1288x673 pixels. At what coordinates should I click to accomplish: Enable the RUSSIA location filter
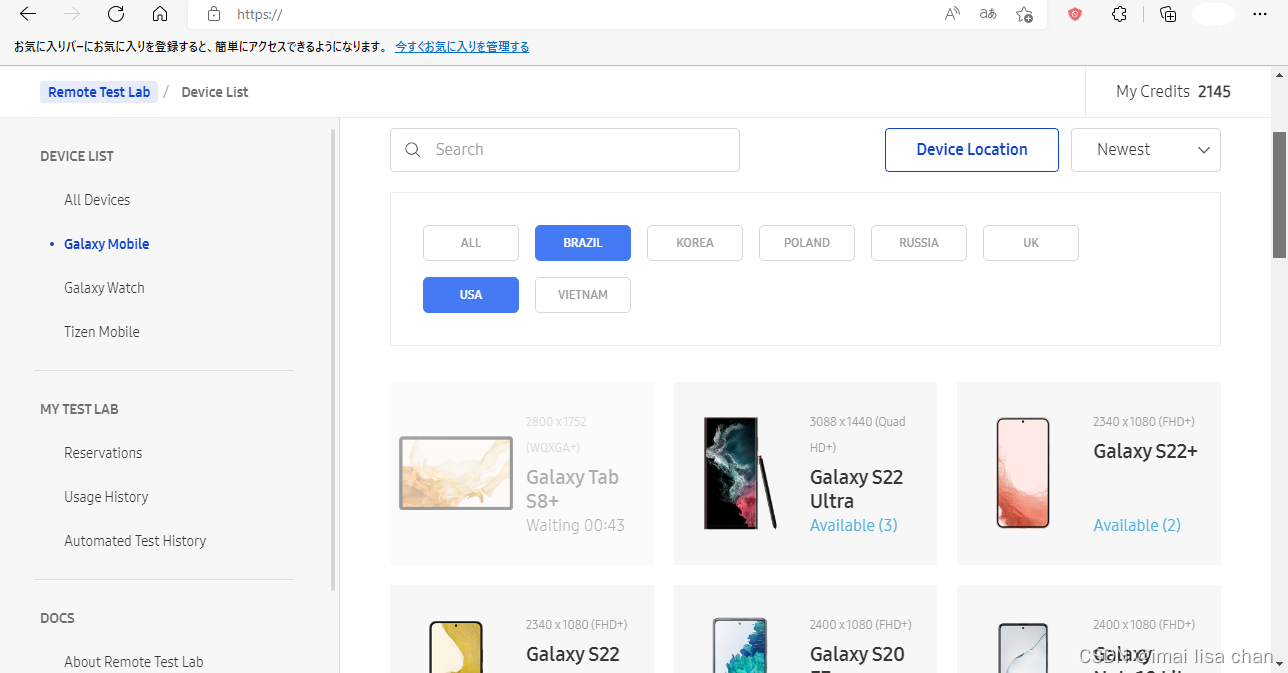click(919, 243)
